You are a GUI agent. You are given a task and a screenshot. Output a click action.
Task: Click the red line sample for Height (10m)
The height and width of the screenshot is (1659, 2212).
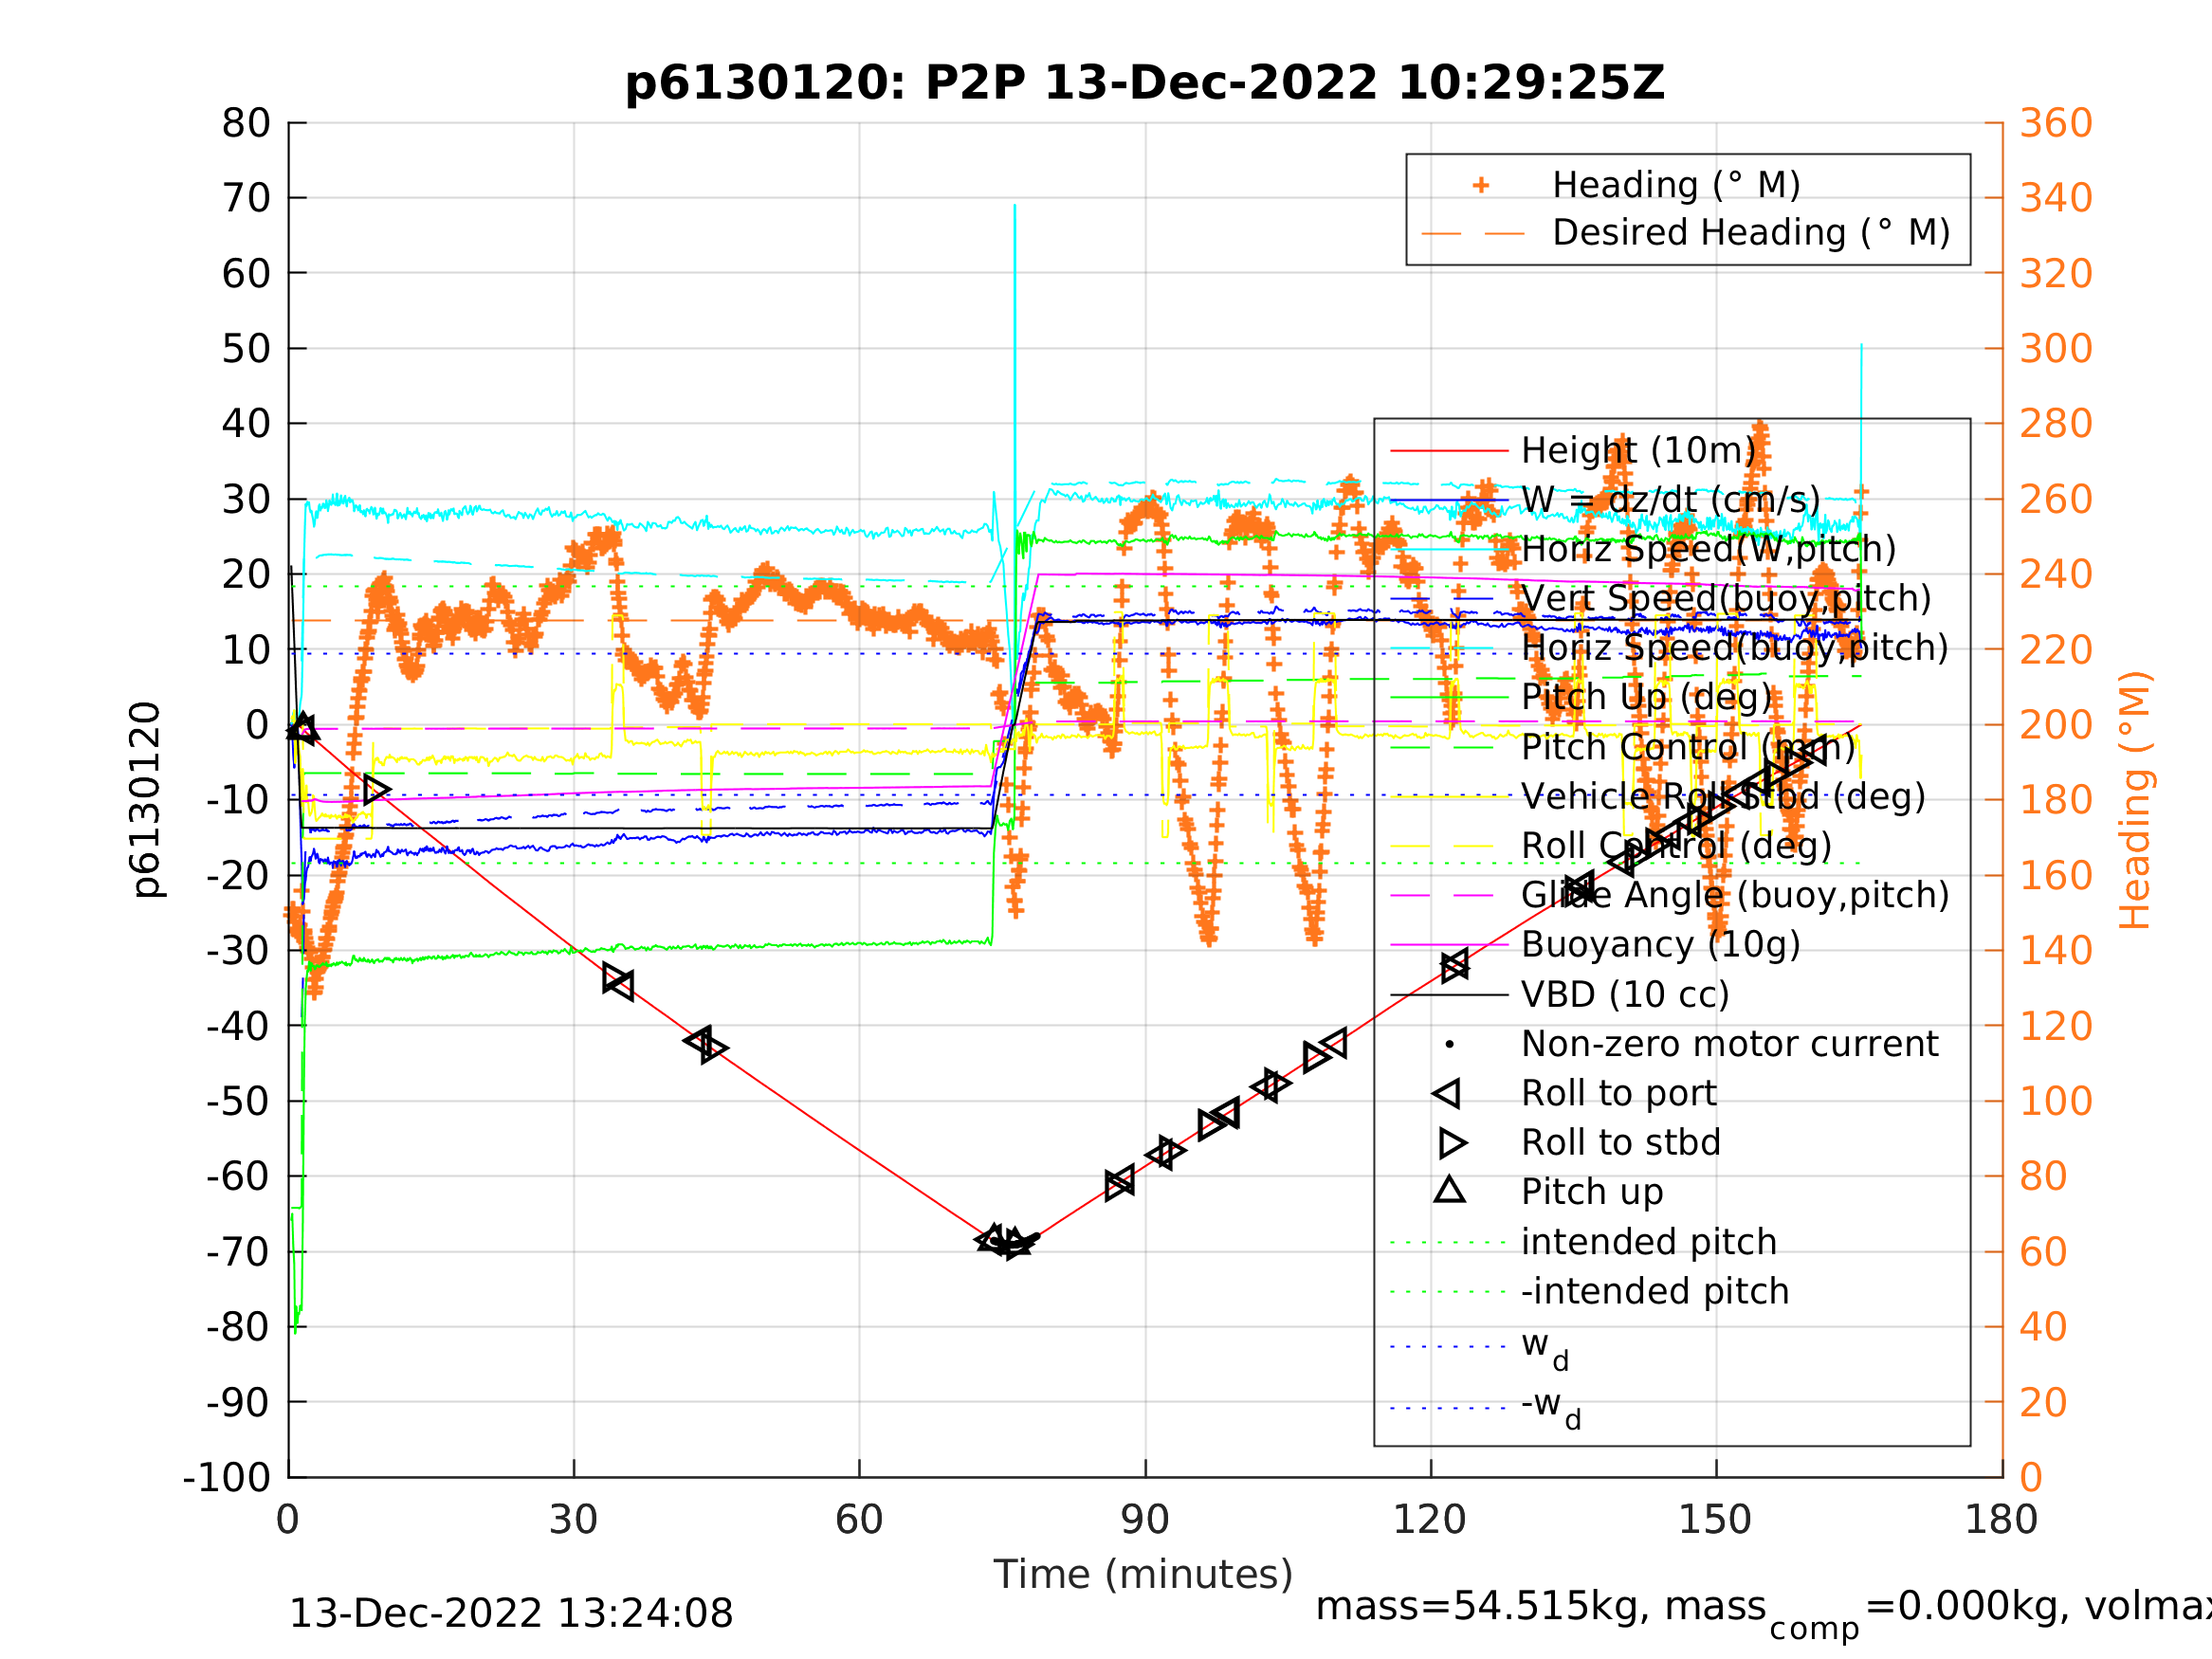[x=1449, y=451]
